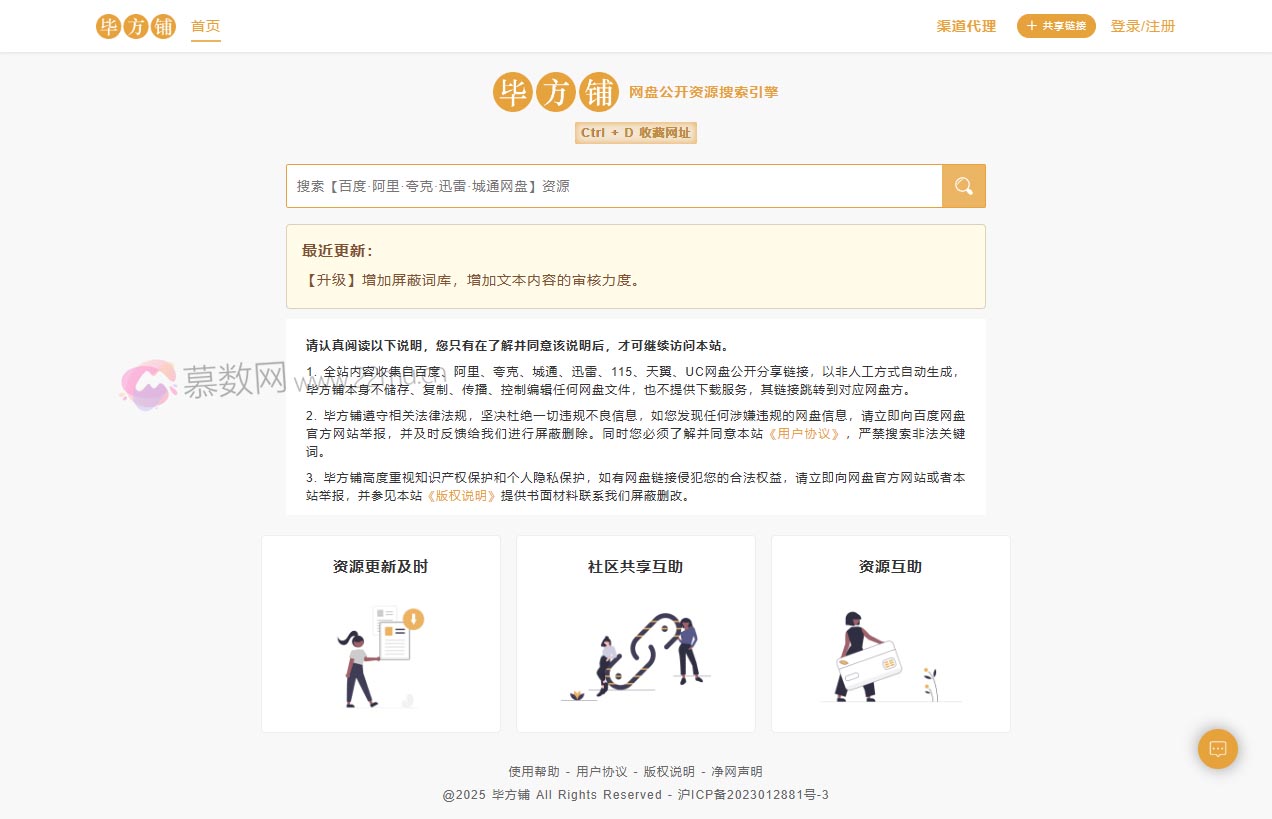1272x819 pixels.
Task: Click the 最近更新 announcement box
Action: coord(636,266)
